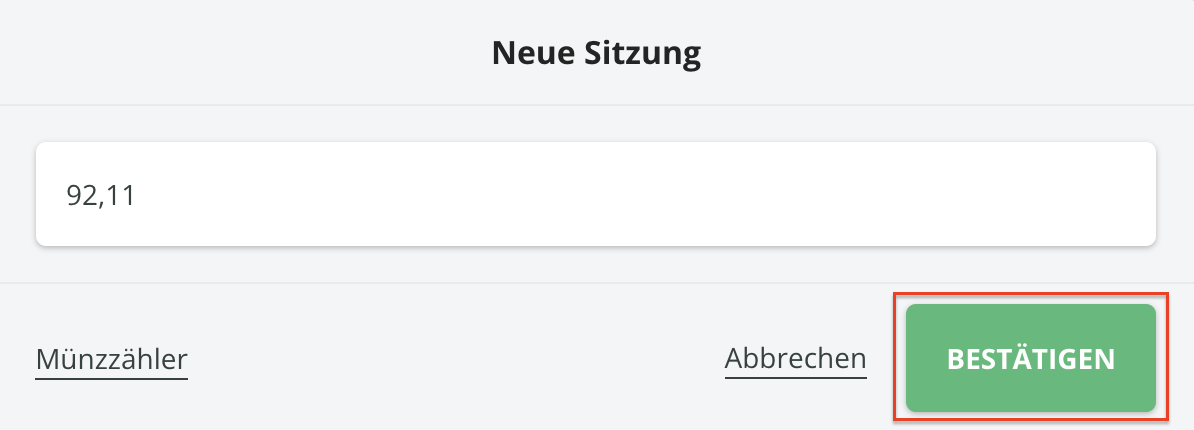
Task: Tap the Münzzähler option at bottom left
Action: 112,359
